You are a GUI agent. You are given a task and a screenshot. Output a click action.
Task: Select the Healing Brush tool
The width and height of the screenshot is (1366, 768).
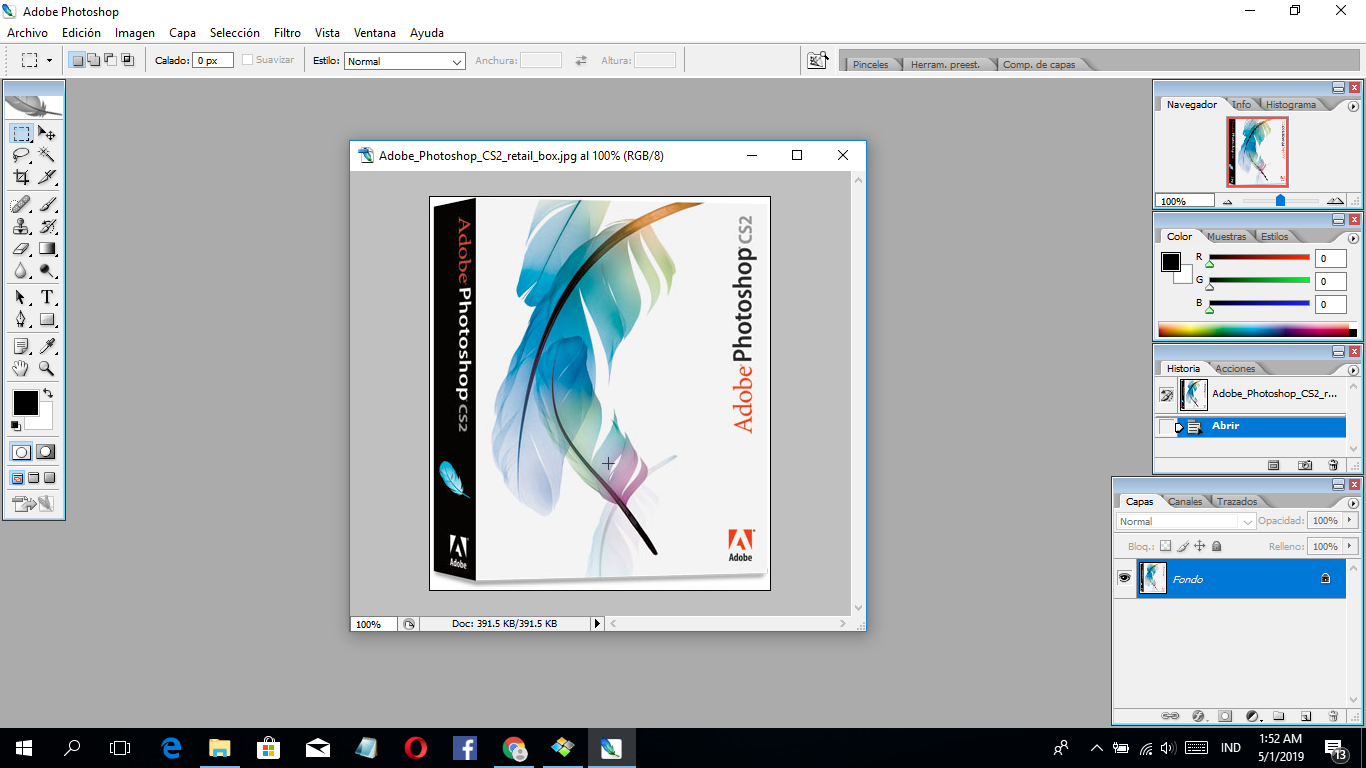coord(21,205)
